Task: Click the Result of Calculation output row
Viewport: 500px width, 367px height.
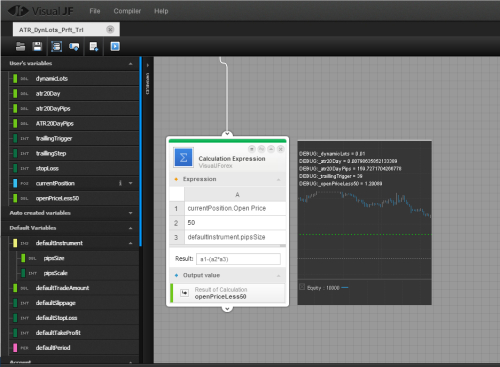Action: click(x=228, y=293)
